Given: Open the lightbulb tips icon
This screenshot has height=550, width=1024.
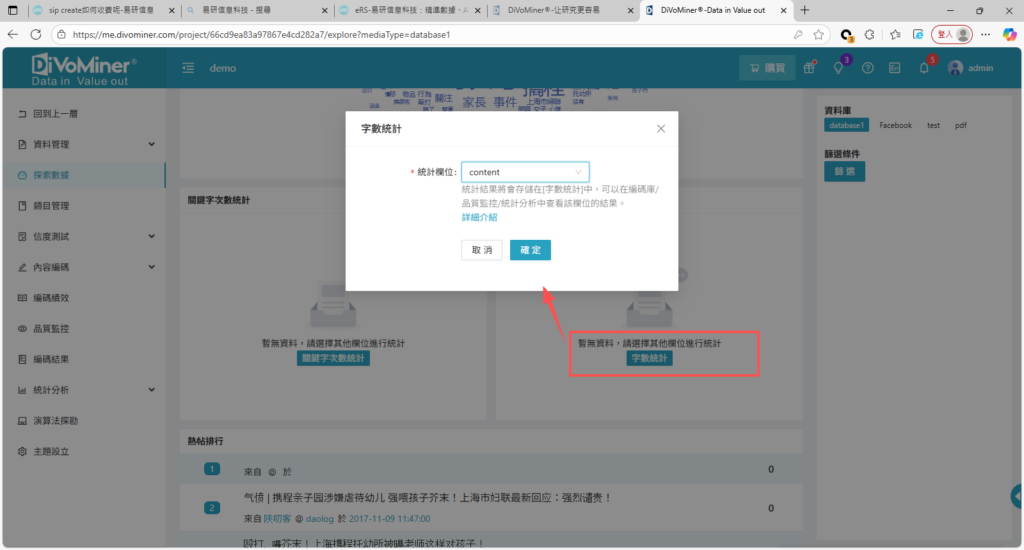Looking at the screenshot, I should pyautogui.click(x=838, y=68).
